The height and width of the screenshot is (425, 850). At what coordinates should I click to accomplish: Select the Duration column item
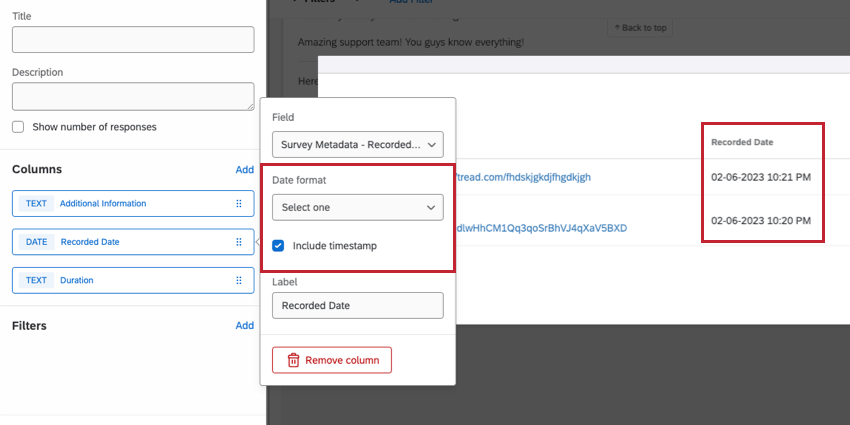[x=133, y=280]
